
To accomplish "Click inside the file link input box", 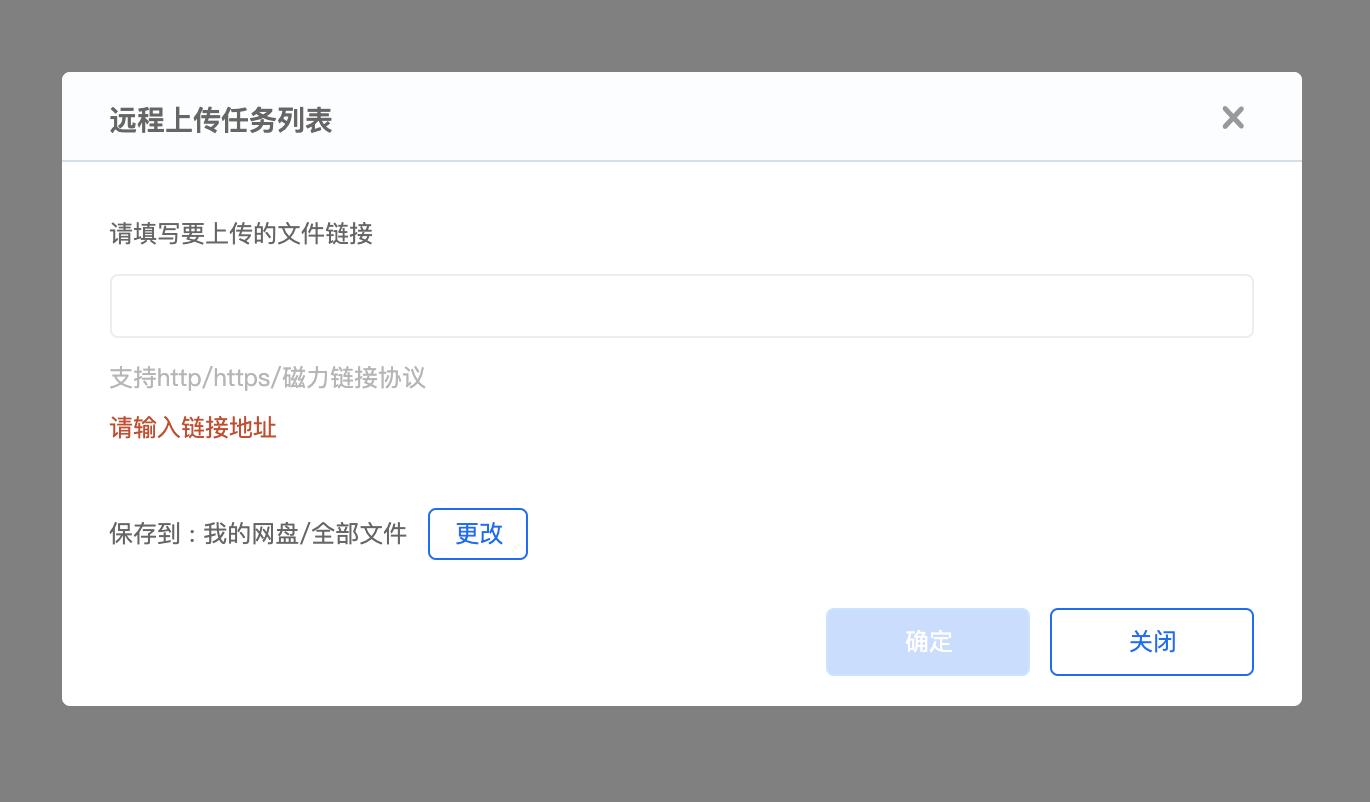I will pos(682,305).
